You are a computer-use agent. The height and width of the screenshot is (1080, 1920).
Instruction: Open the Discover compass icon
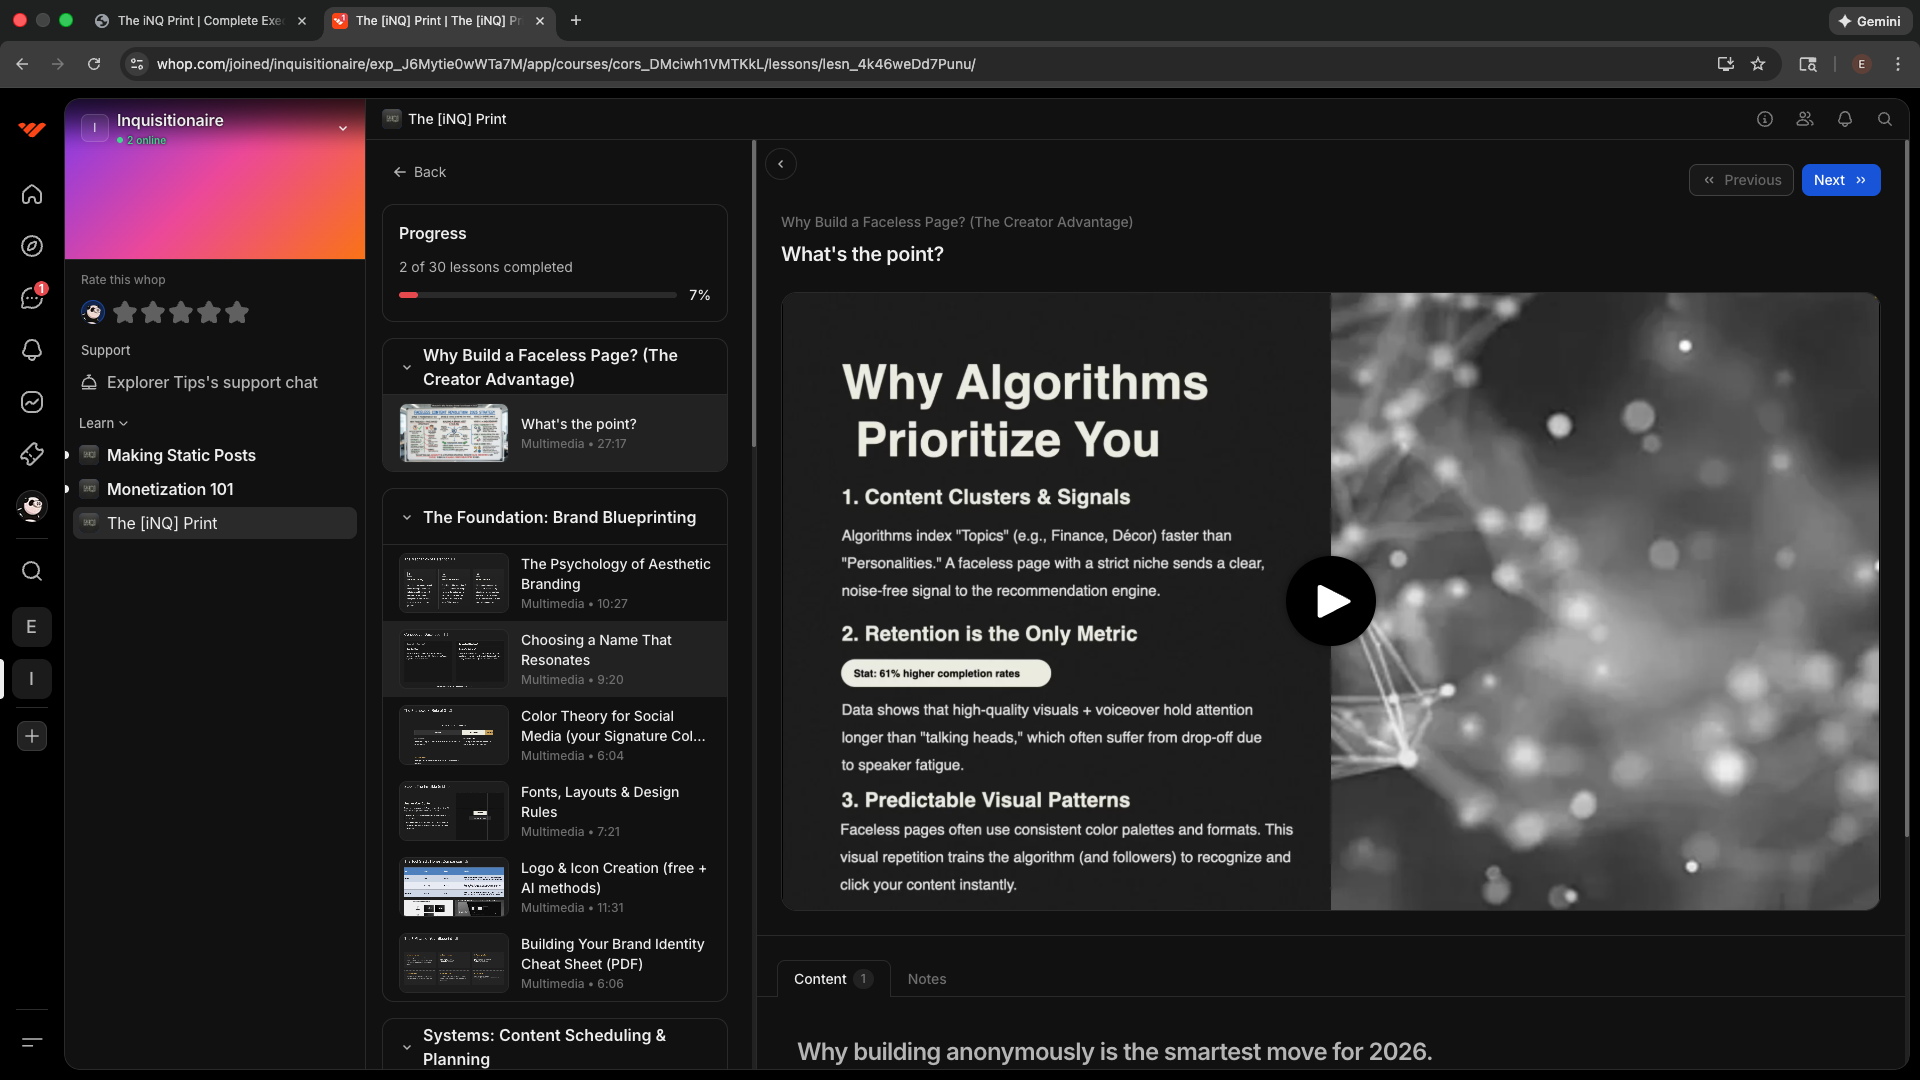coord(32,246)
